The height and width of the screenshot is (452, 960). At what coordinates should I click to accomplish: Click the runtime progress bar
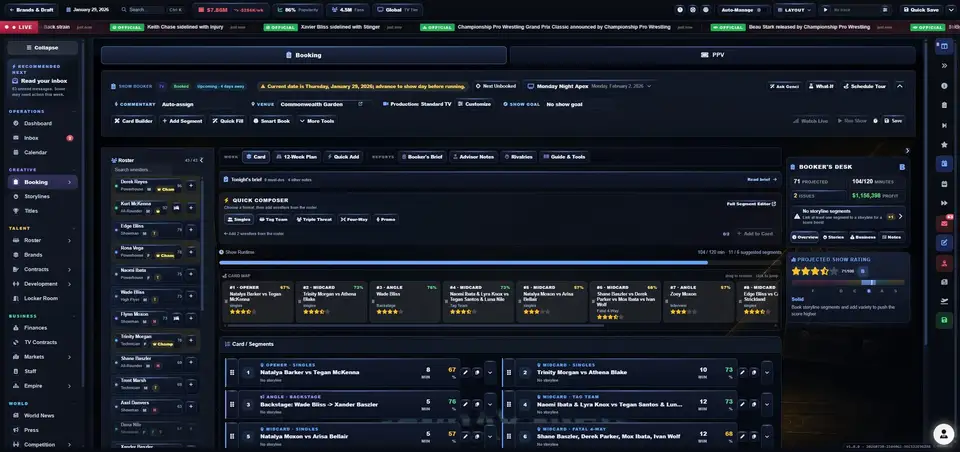pos(500,262)
